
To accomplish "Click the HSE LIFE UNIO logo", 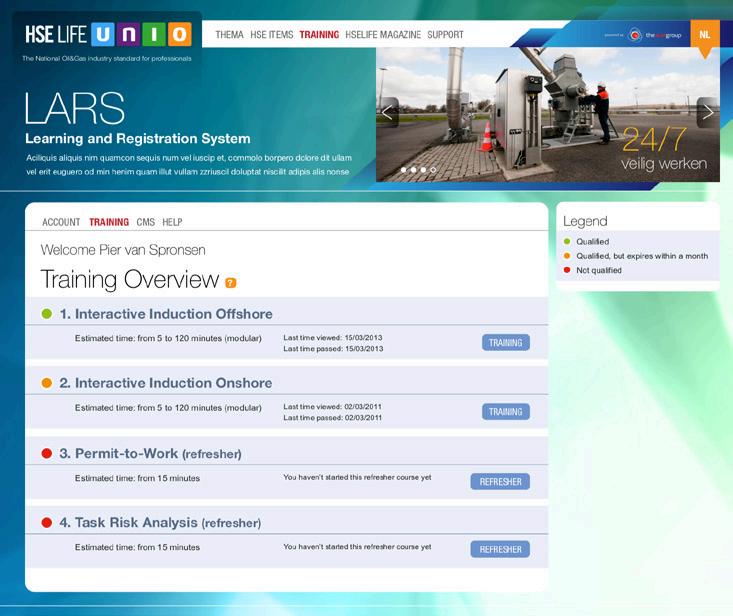I will [108, 35].
